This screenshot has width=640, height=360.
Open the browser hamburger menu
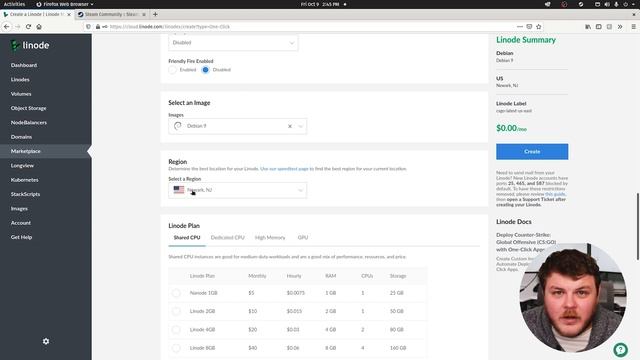pyautogui.click(x=633, y=27)
